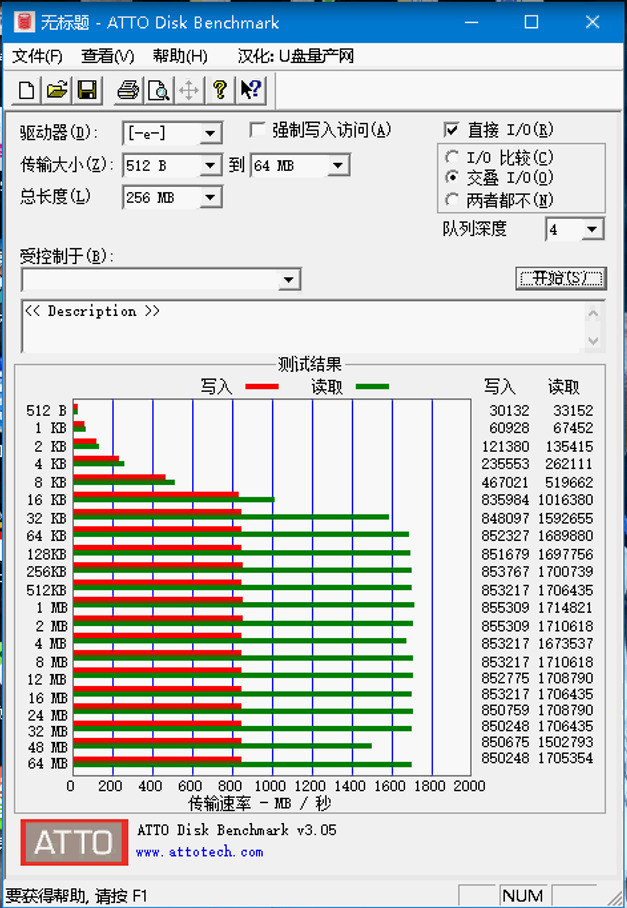Toggle 直接 I/O(R) checkbox
The image size is (627, 908).
pyautogui.click(x=452, y=130)
